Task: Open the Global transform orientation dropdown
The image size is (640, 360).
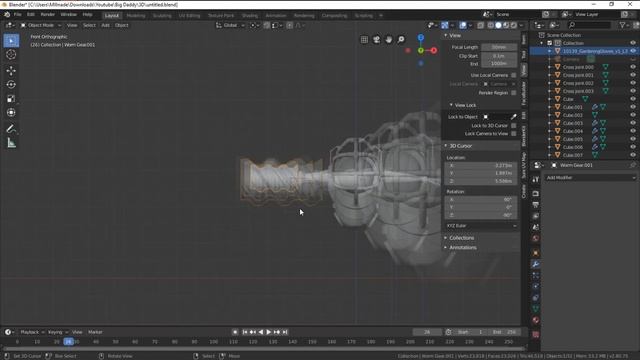Action: (230, 25)
